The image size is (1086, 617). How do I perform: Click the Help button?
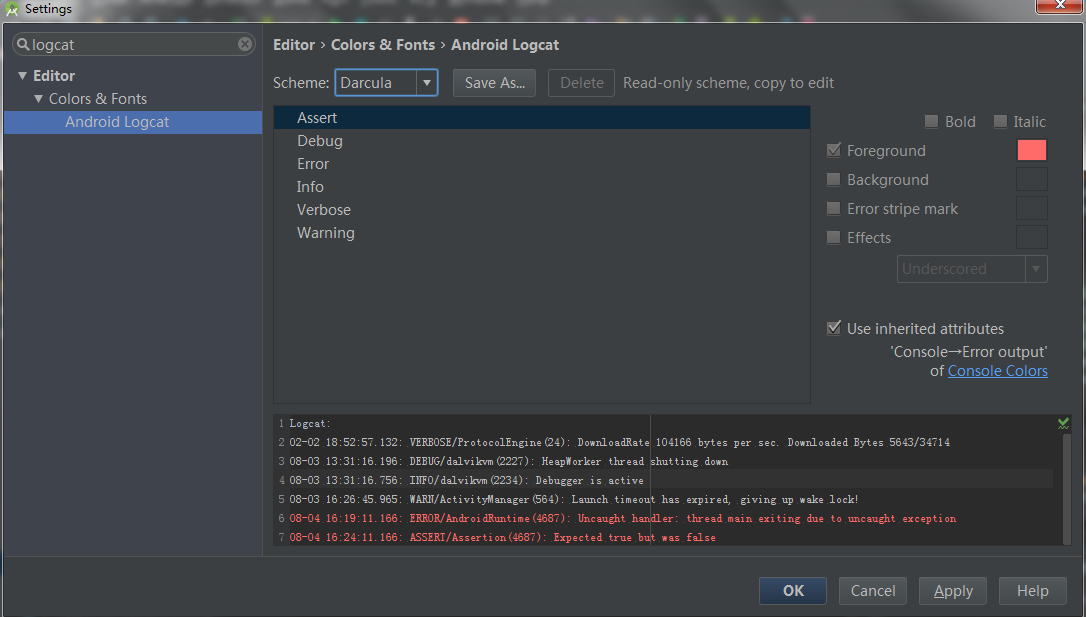(1033, 591)
